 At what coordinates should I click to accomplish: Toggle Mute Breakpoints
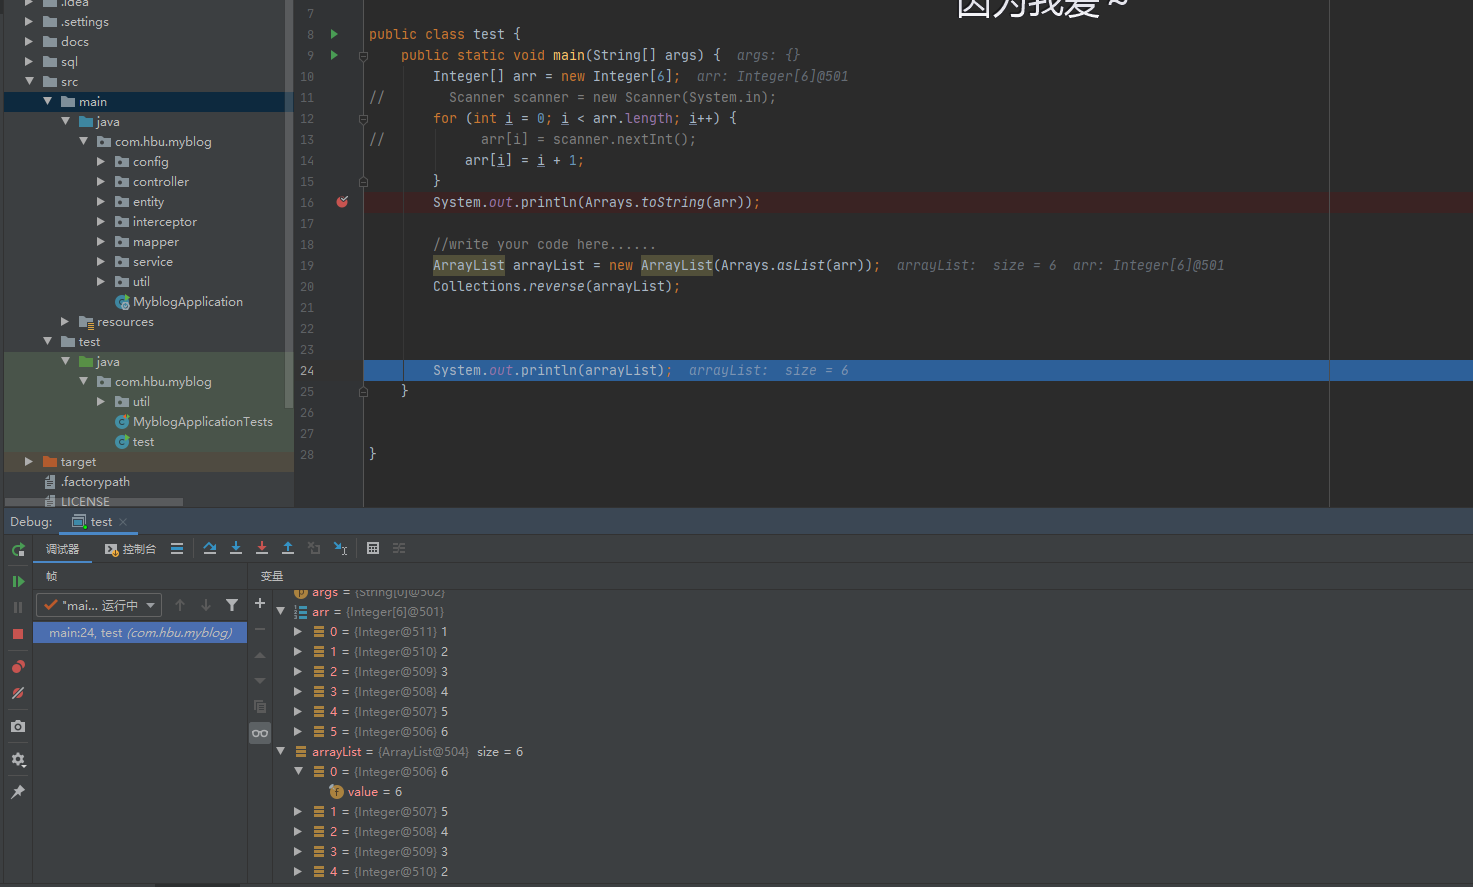click(x=18, y=693)
